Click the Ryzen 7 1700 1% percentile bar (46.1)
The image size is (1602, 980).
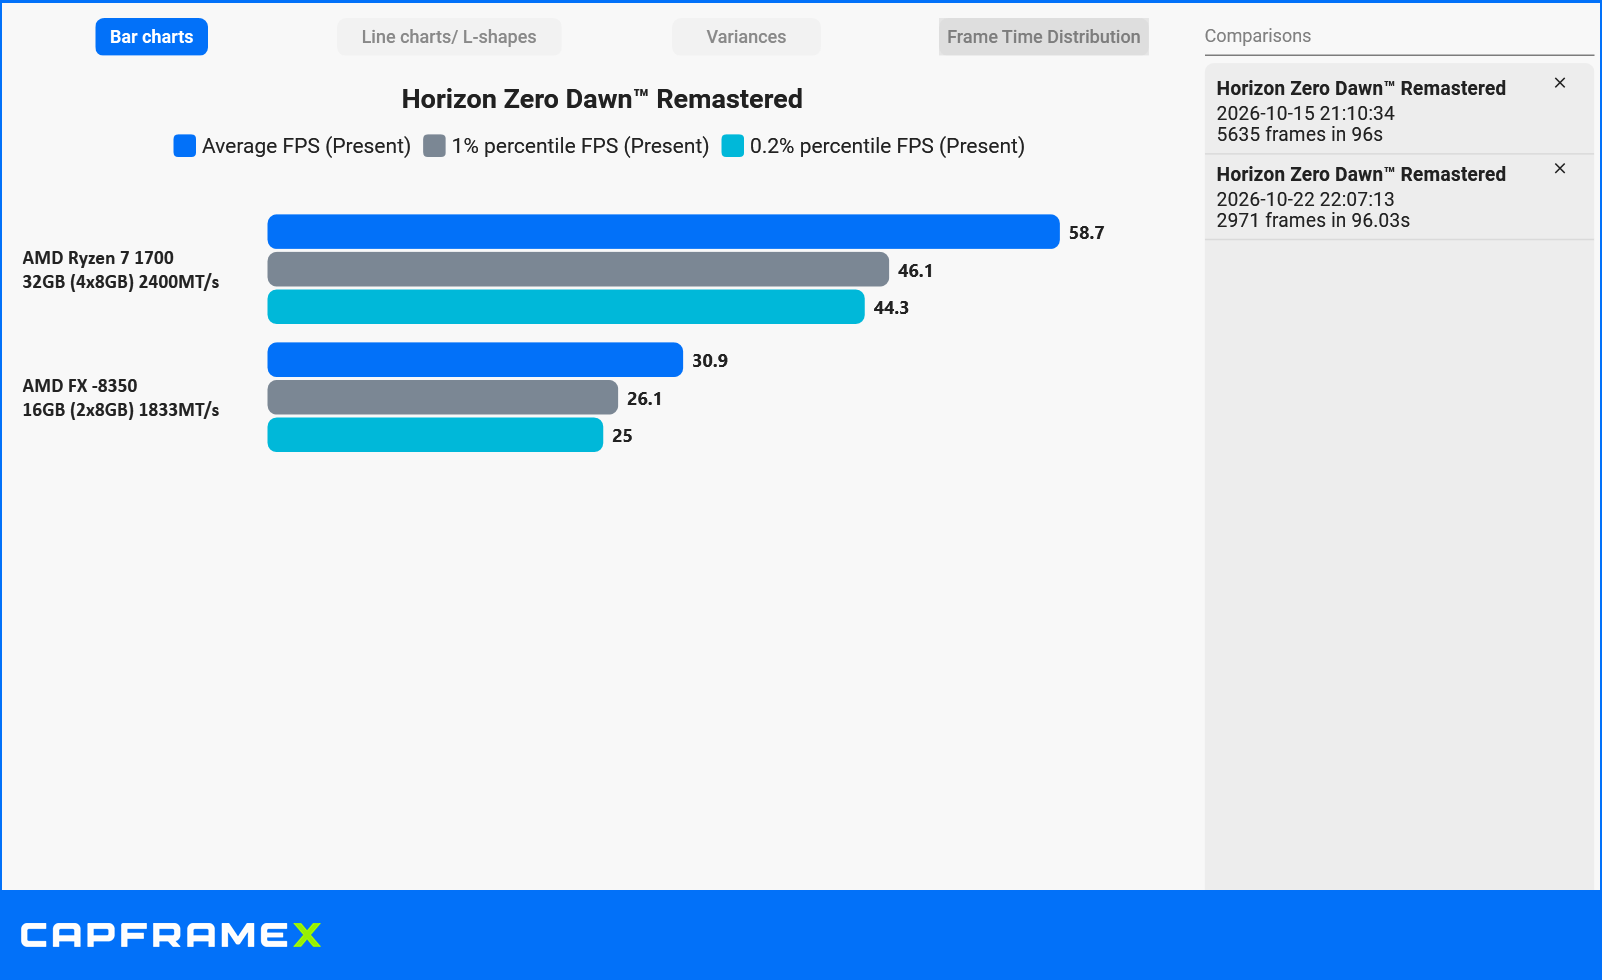coord(578,270)
